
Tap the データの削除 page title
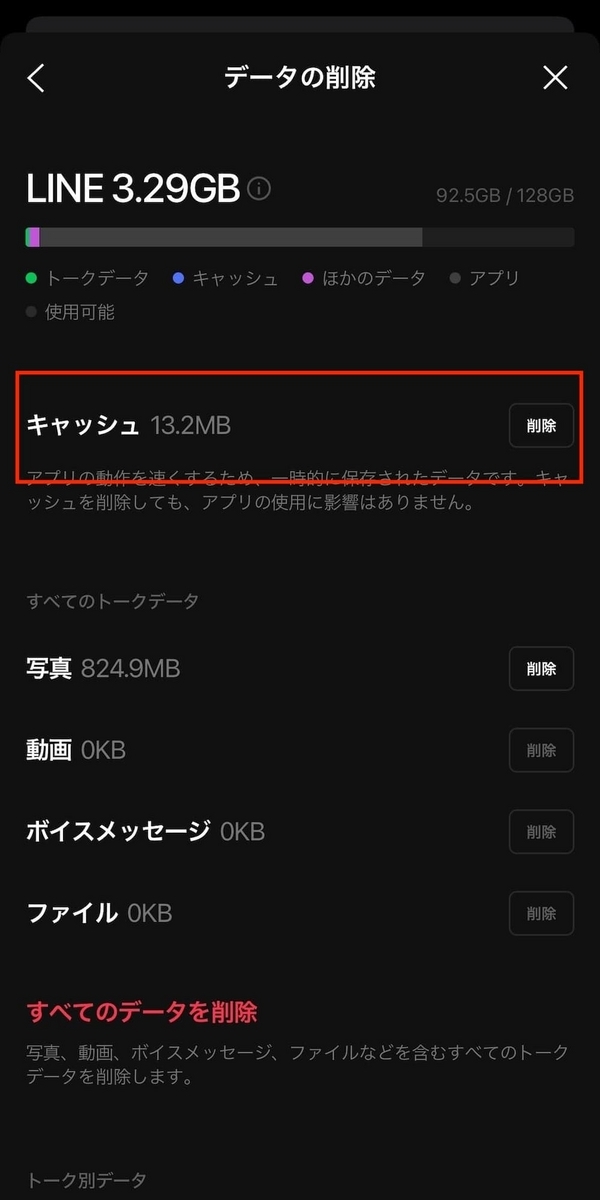(x=300, y=78)
